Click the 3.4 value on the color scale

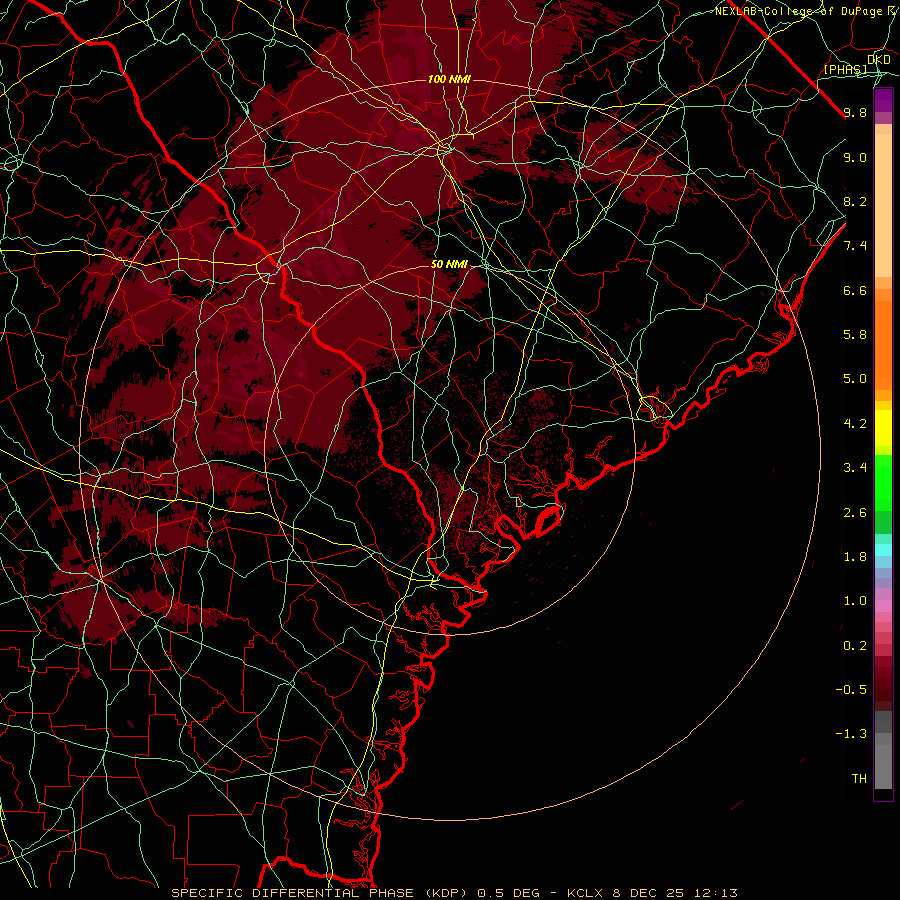(x=855, y=468)
